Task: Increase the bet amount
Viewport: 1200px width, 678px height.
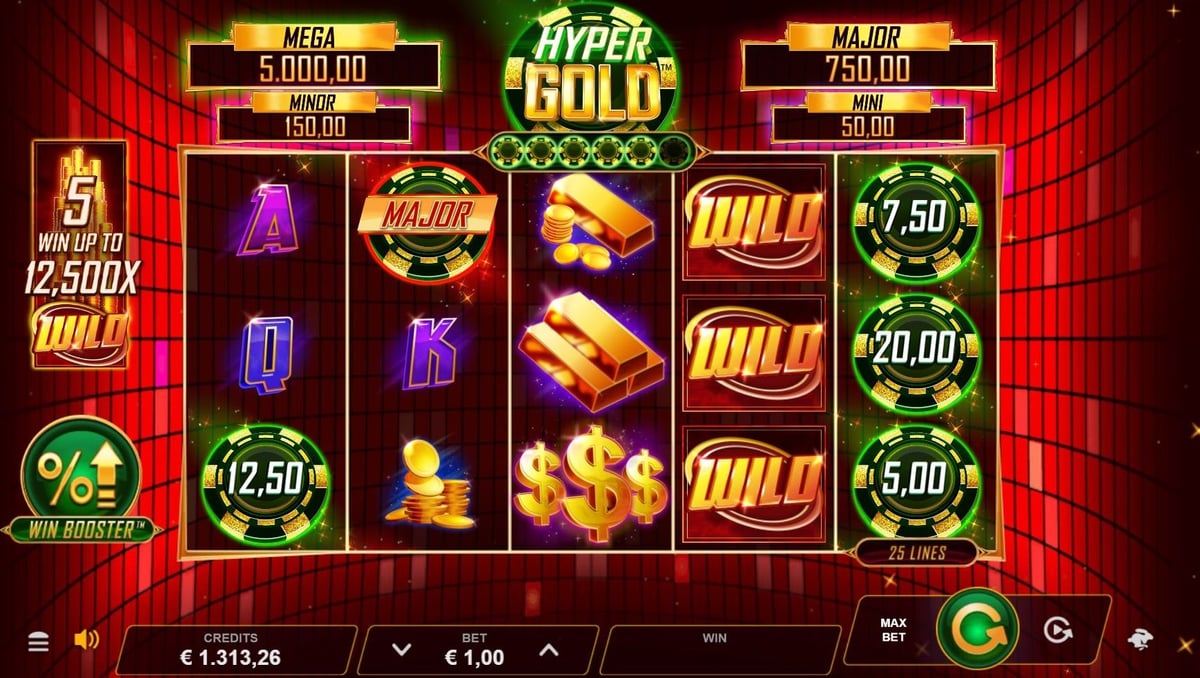Action: pyautogui.click(x=549, y=649)
